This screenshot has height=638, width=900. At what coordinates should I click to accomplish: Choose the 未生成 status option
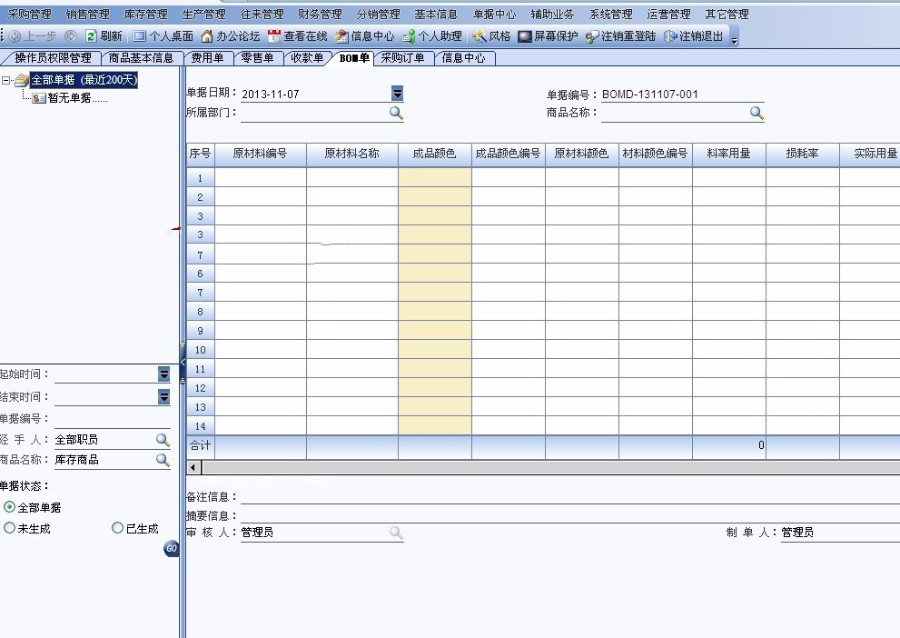click(x=9, y=527)
